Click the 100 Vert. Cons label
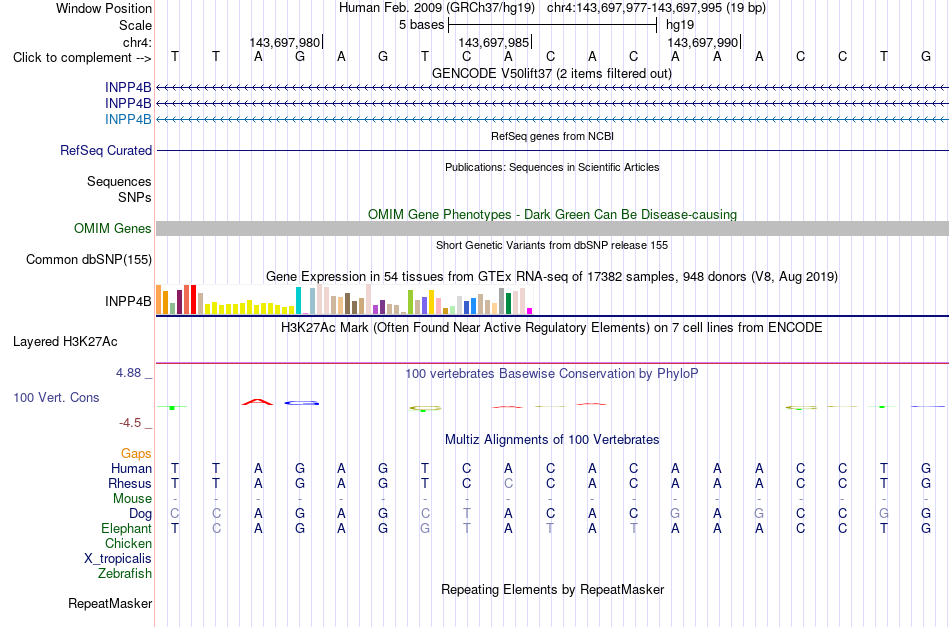The height and width of the screenshot is (627, 950). click(x=56, y=397)
